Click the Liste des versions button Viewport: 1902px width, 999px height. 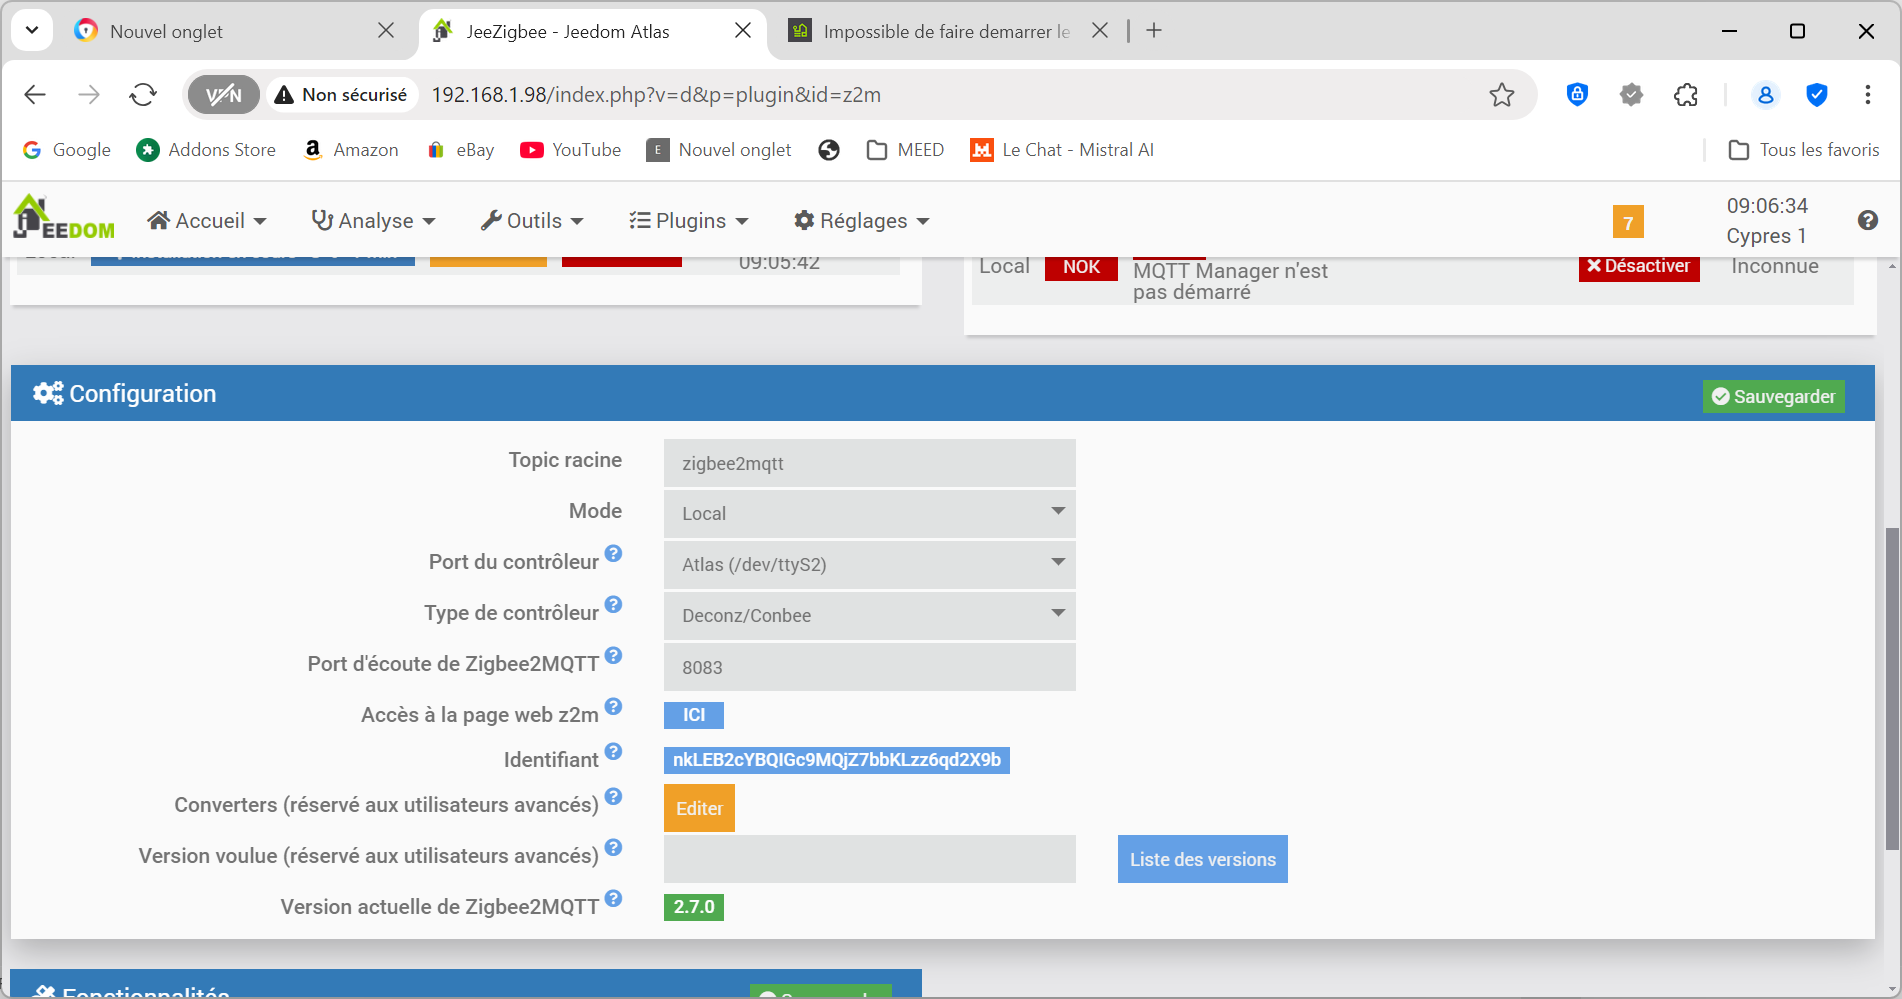point(1202,859)
